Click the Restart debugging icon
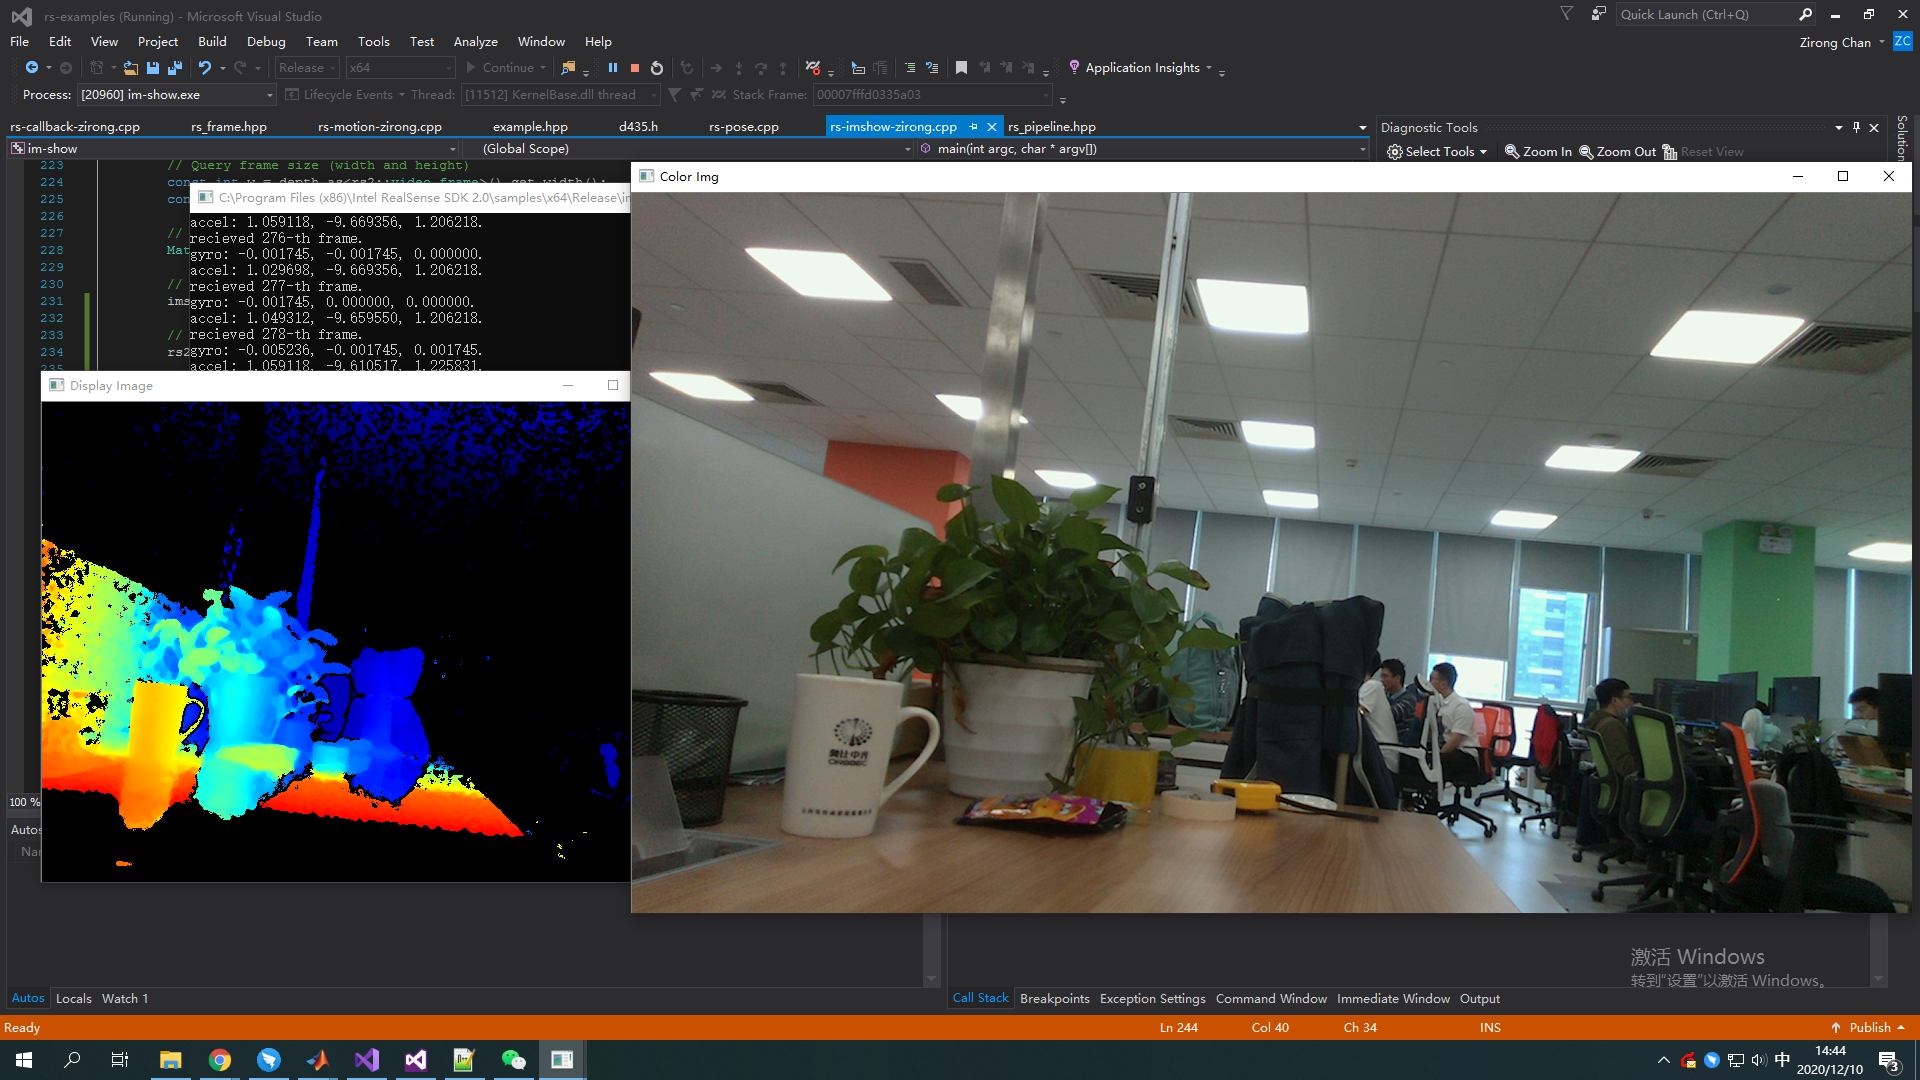1920x1080 pixels. 657,68
